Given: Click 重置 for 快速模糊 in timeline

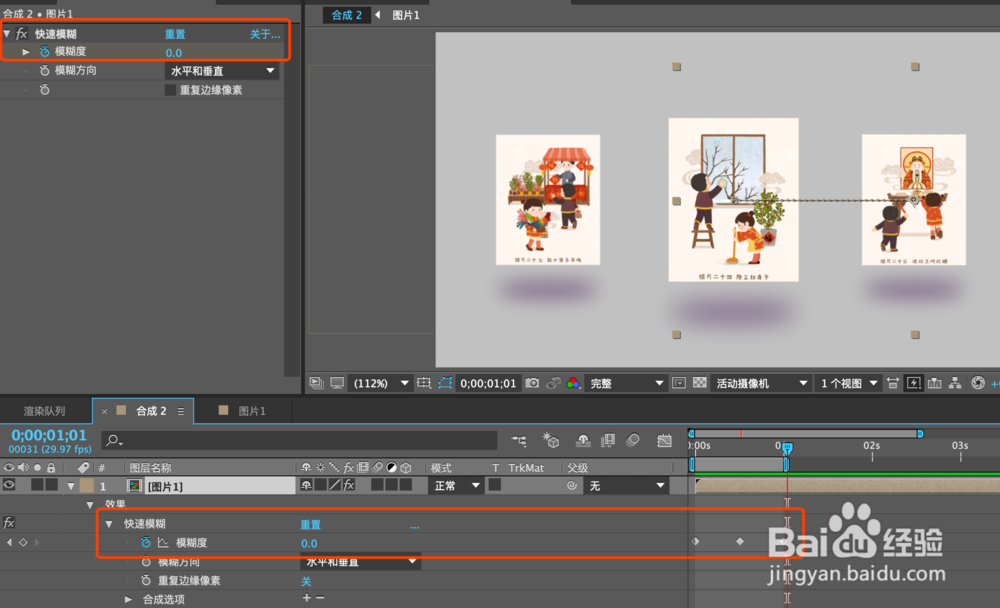Looking at the screenshot, I should coord(311,524).
